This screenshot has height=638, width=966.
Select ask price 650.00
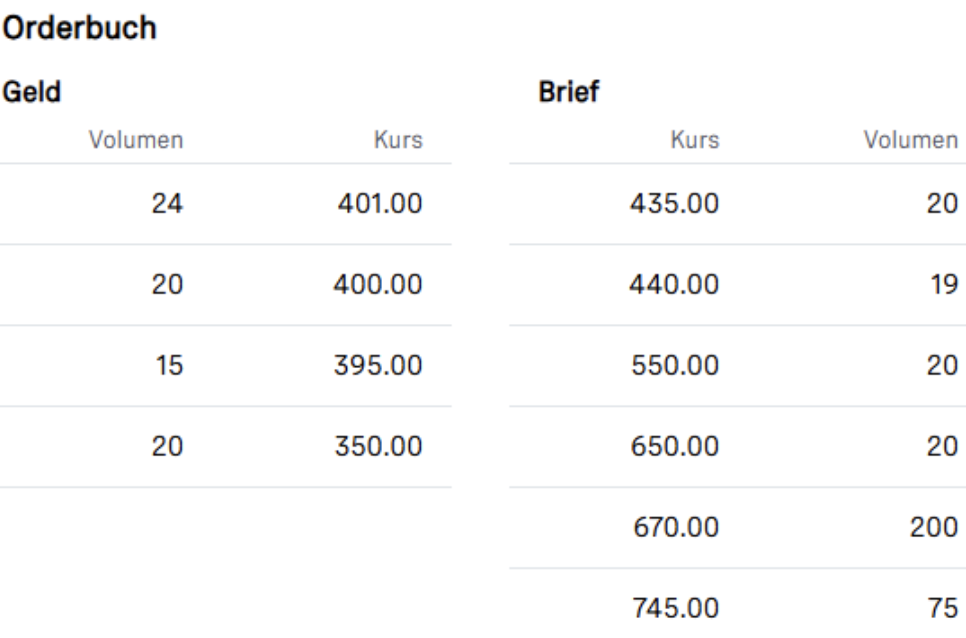[675, 446]
